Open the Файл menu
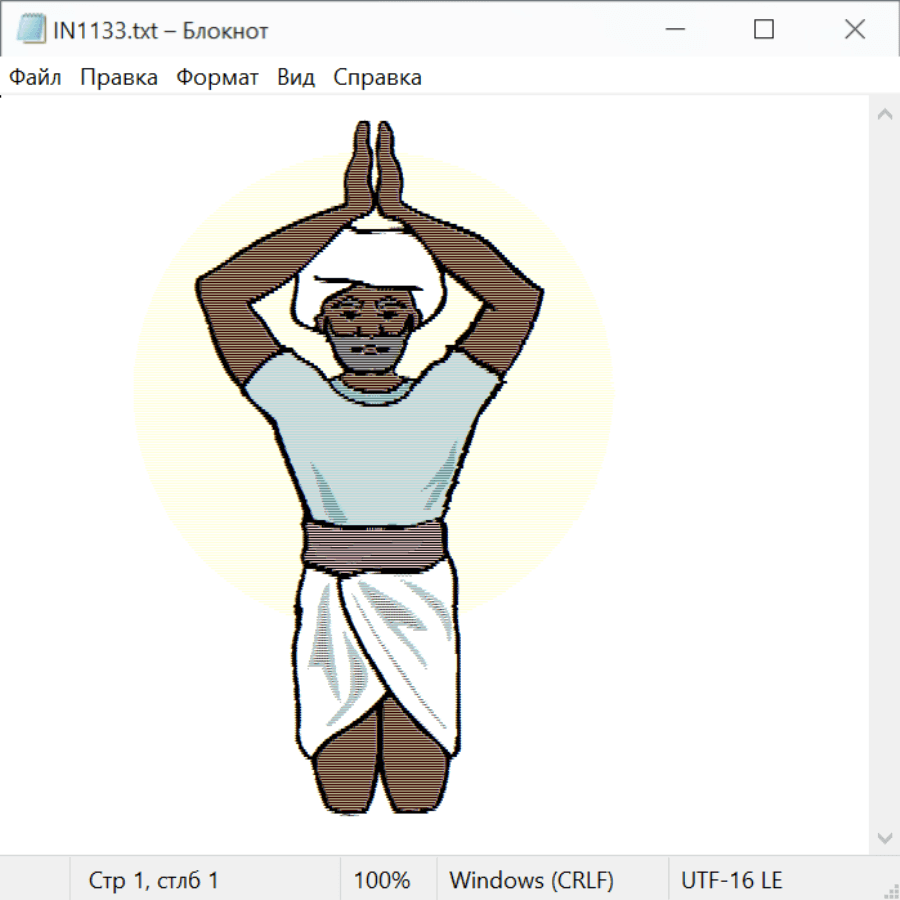Viewport: 900px width, 900px height. point(36,78)
